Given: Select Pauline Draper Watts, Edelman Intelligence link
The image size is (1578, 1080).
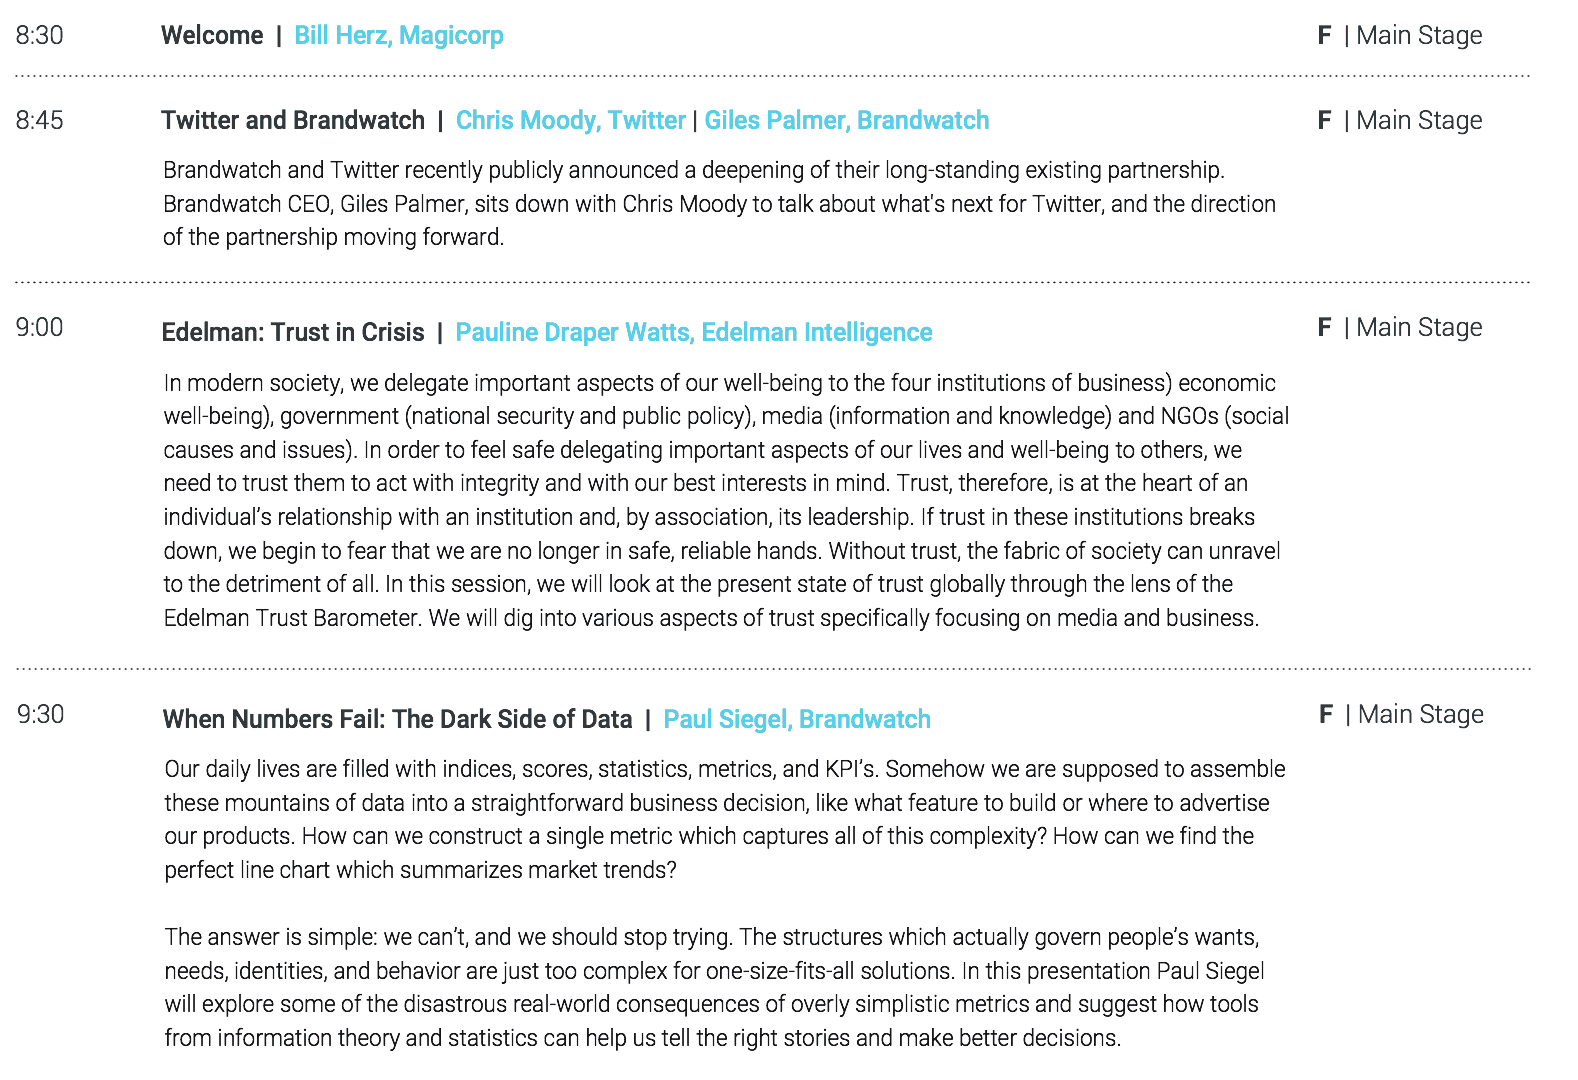Looking at the screenshot, I should pos(693,333).
